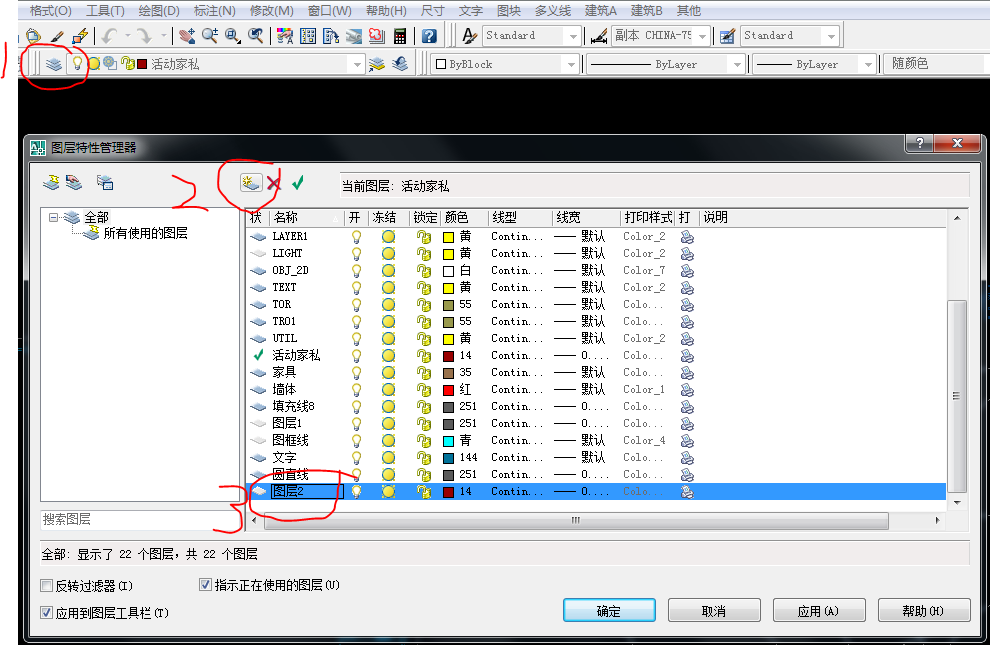990x645 pixels.
Task: Open 格式(O) menu
Action: 51,11
